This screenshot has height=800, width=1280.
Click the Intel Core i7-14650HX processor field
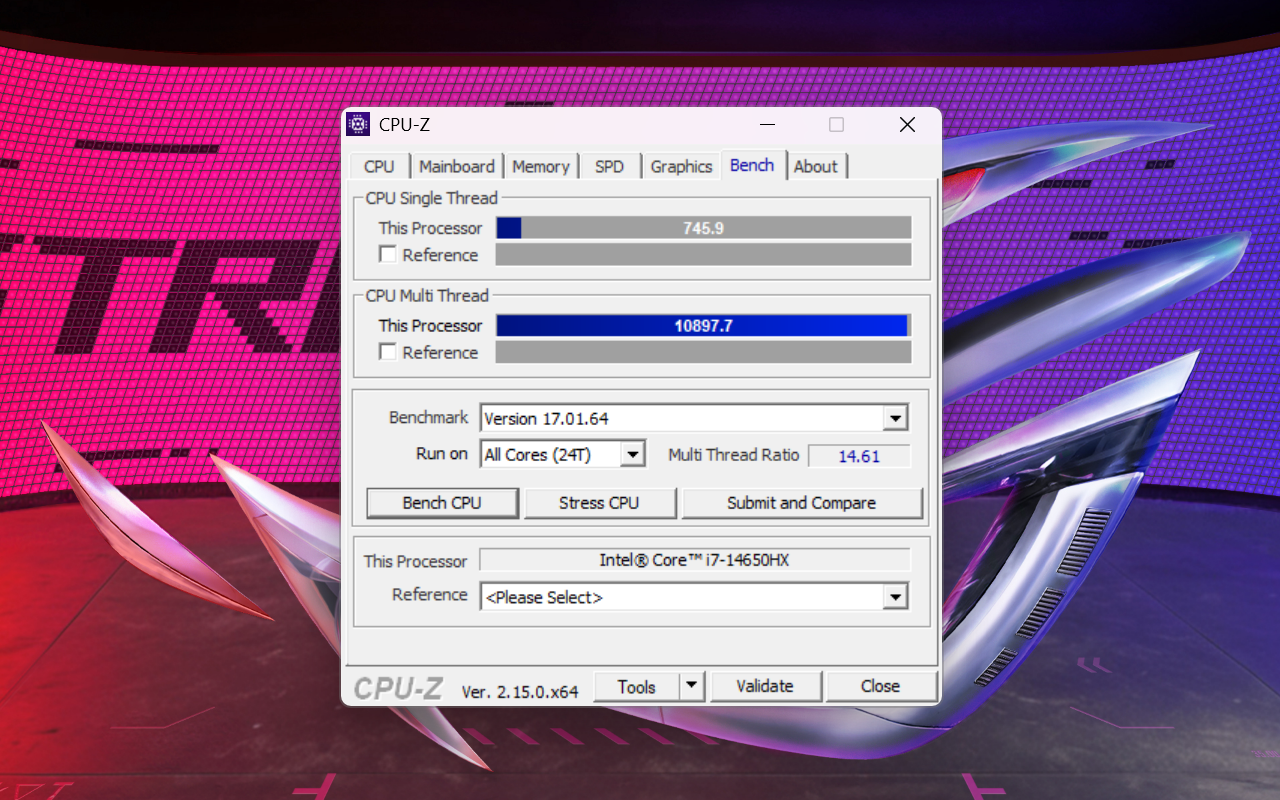(695, 560)
